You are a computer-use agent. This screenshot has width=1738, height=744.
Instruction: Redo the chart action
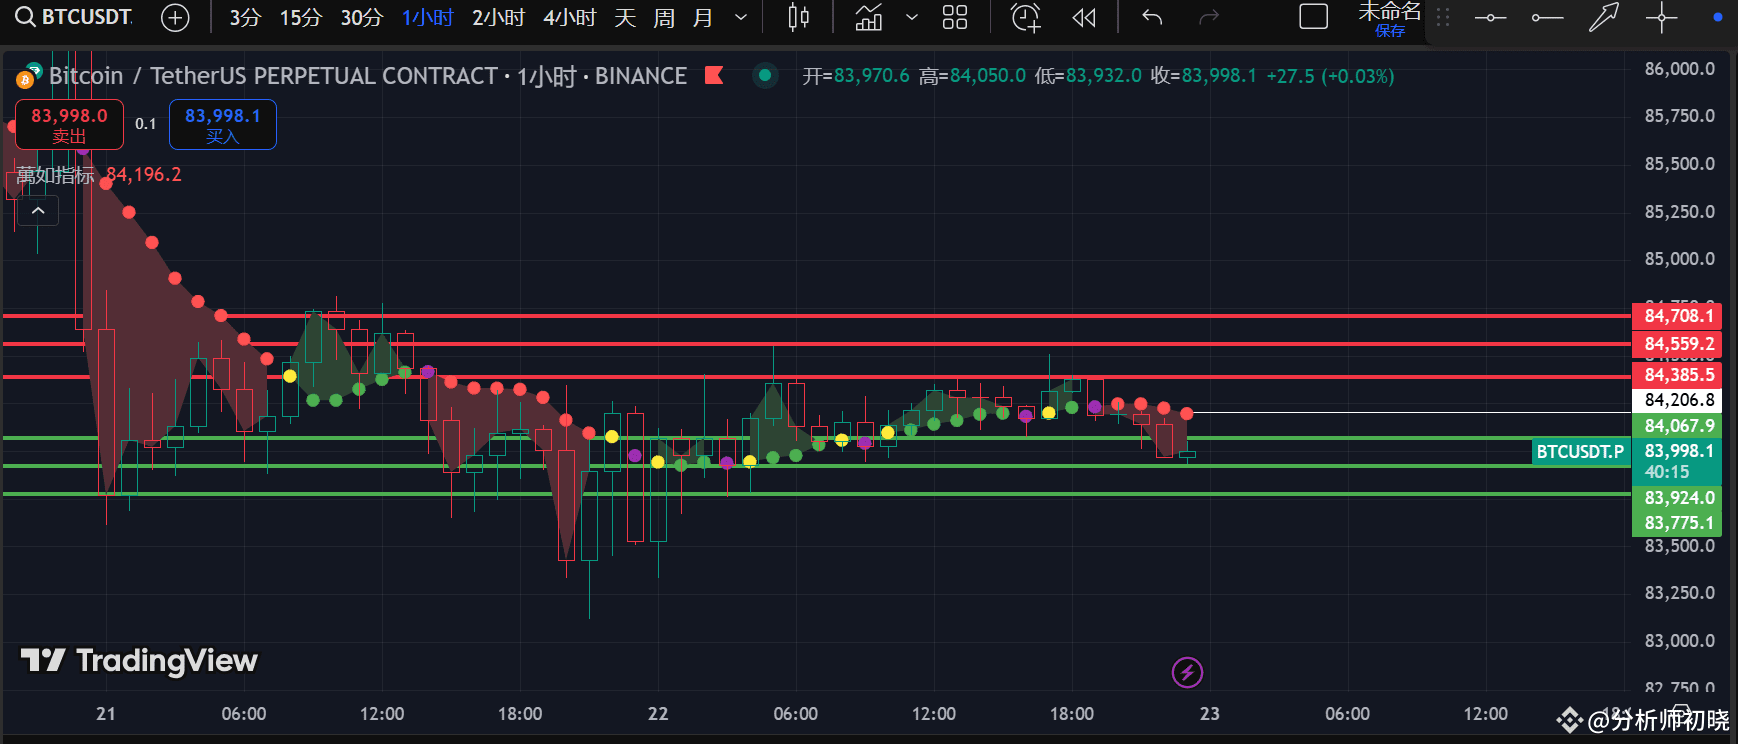click(x=1209, y=17)
